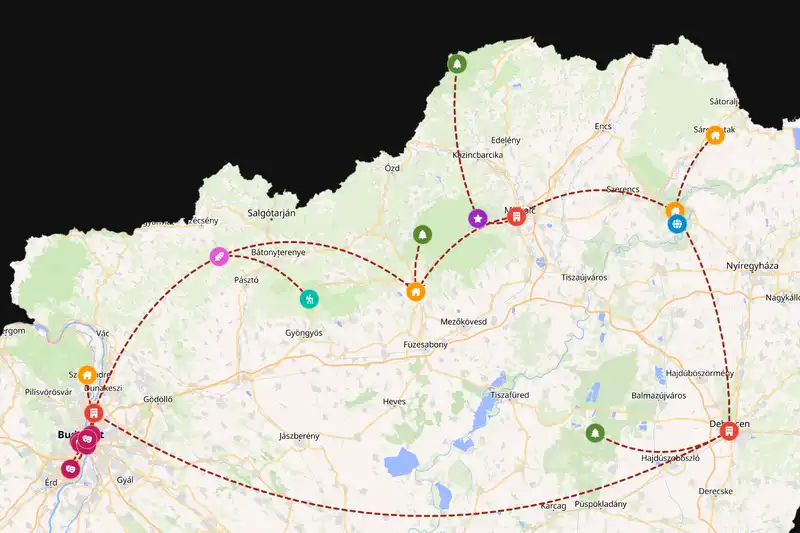The width and height of the screenshot is (800, 533).
Task: Open the orange home marker north of Füzesabony
Action: coord(416,292)
